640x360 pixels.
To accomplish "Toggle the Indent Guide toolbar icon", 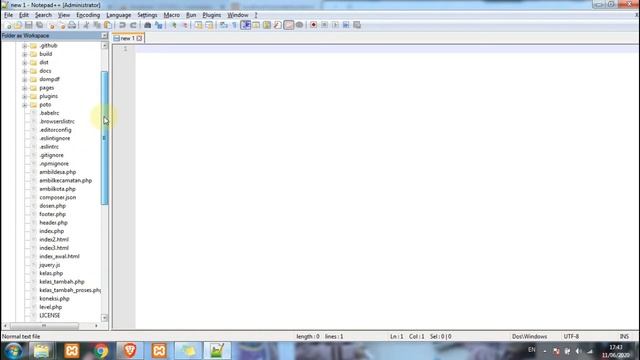I will pos(245,25).
